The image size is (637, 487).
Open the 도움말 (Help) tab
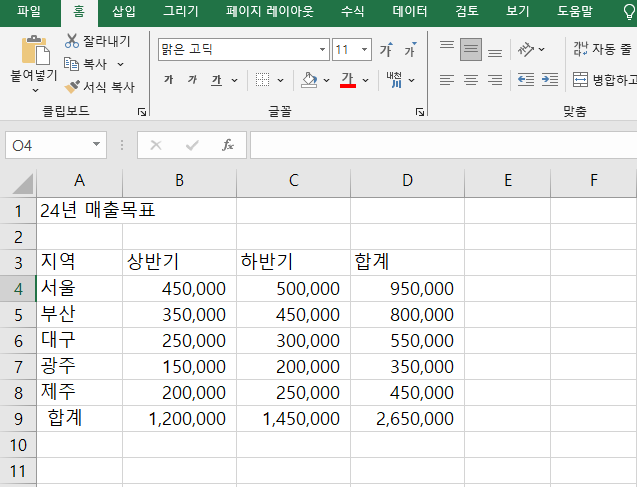(575, 11)
